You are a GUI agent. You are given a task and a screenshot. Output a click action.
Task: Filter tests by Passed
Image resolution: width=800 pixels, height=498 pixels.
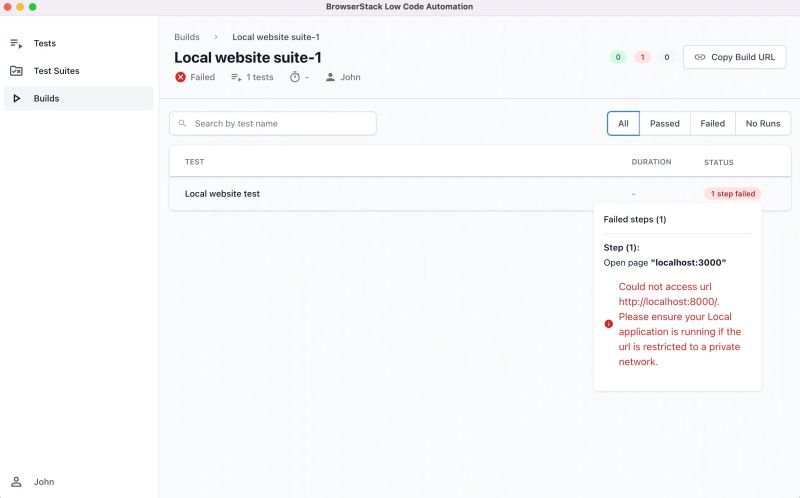(x=665, y=123)
